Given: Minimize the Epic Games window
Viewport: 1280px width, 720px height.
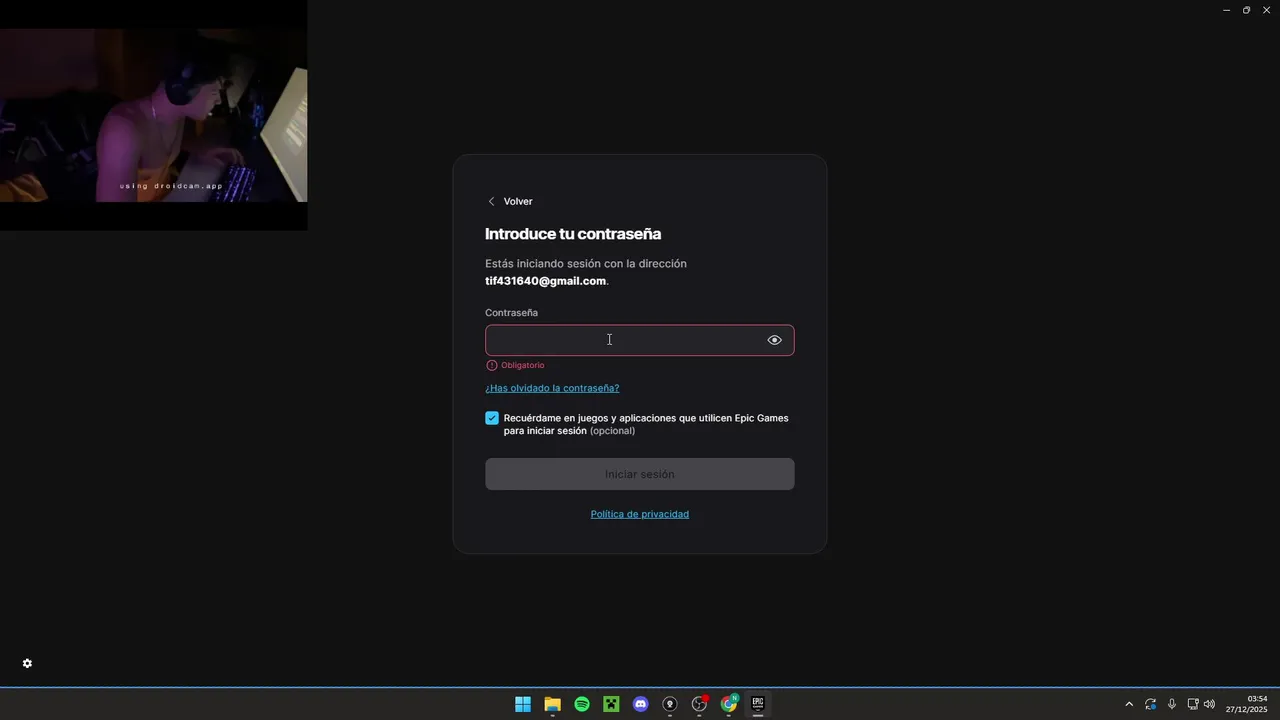Looking at the screenshot, I should click(x=1227, y=10).
